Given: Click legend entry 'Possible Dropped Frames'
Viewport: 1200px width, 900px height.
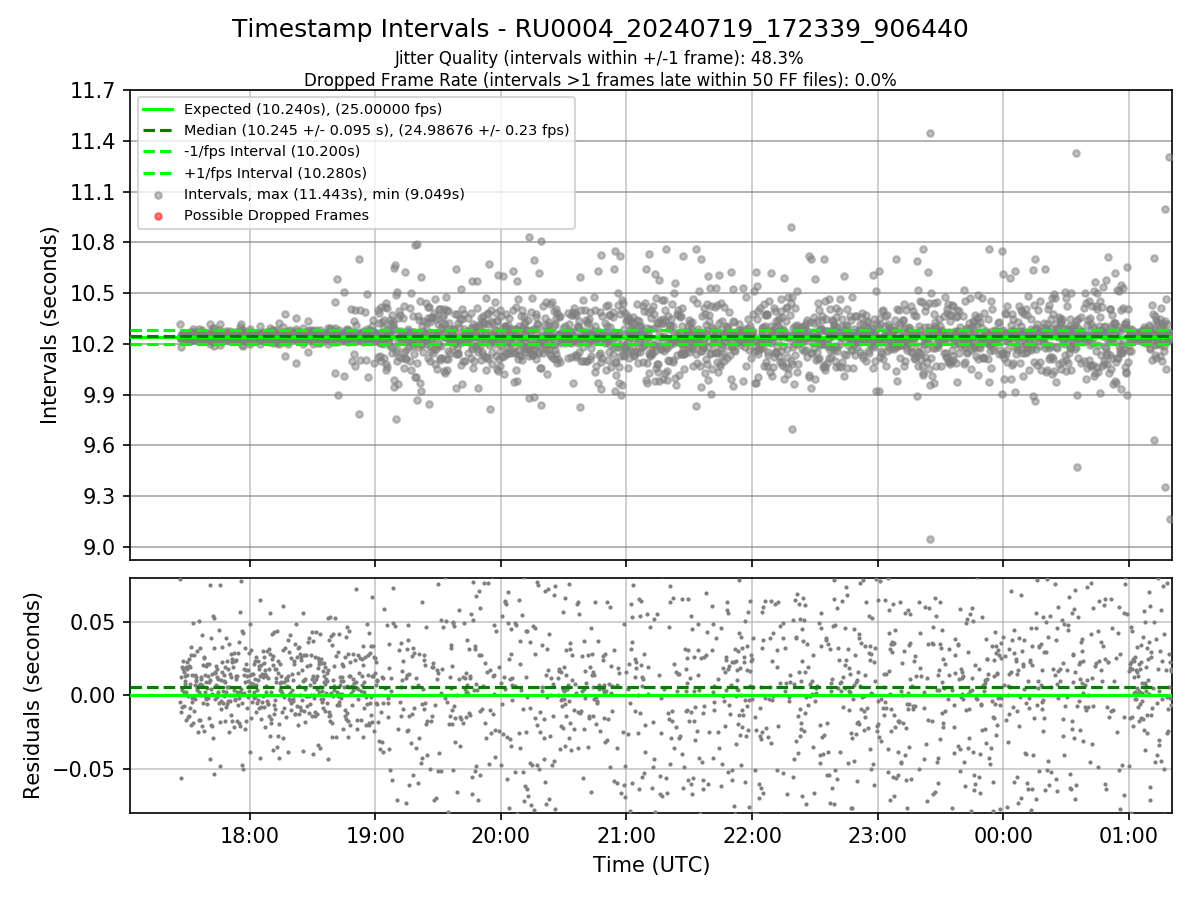Looking at the screenshot, I should pos(276,215).
